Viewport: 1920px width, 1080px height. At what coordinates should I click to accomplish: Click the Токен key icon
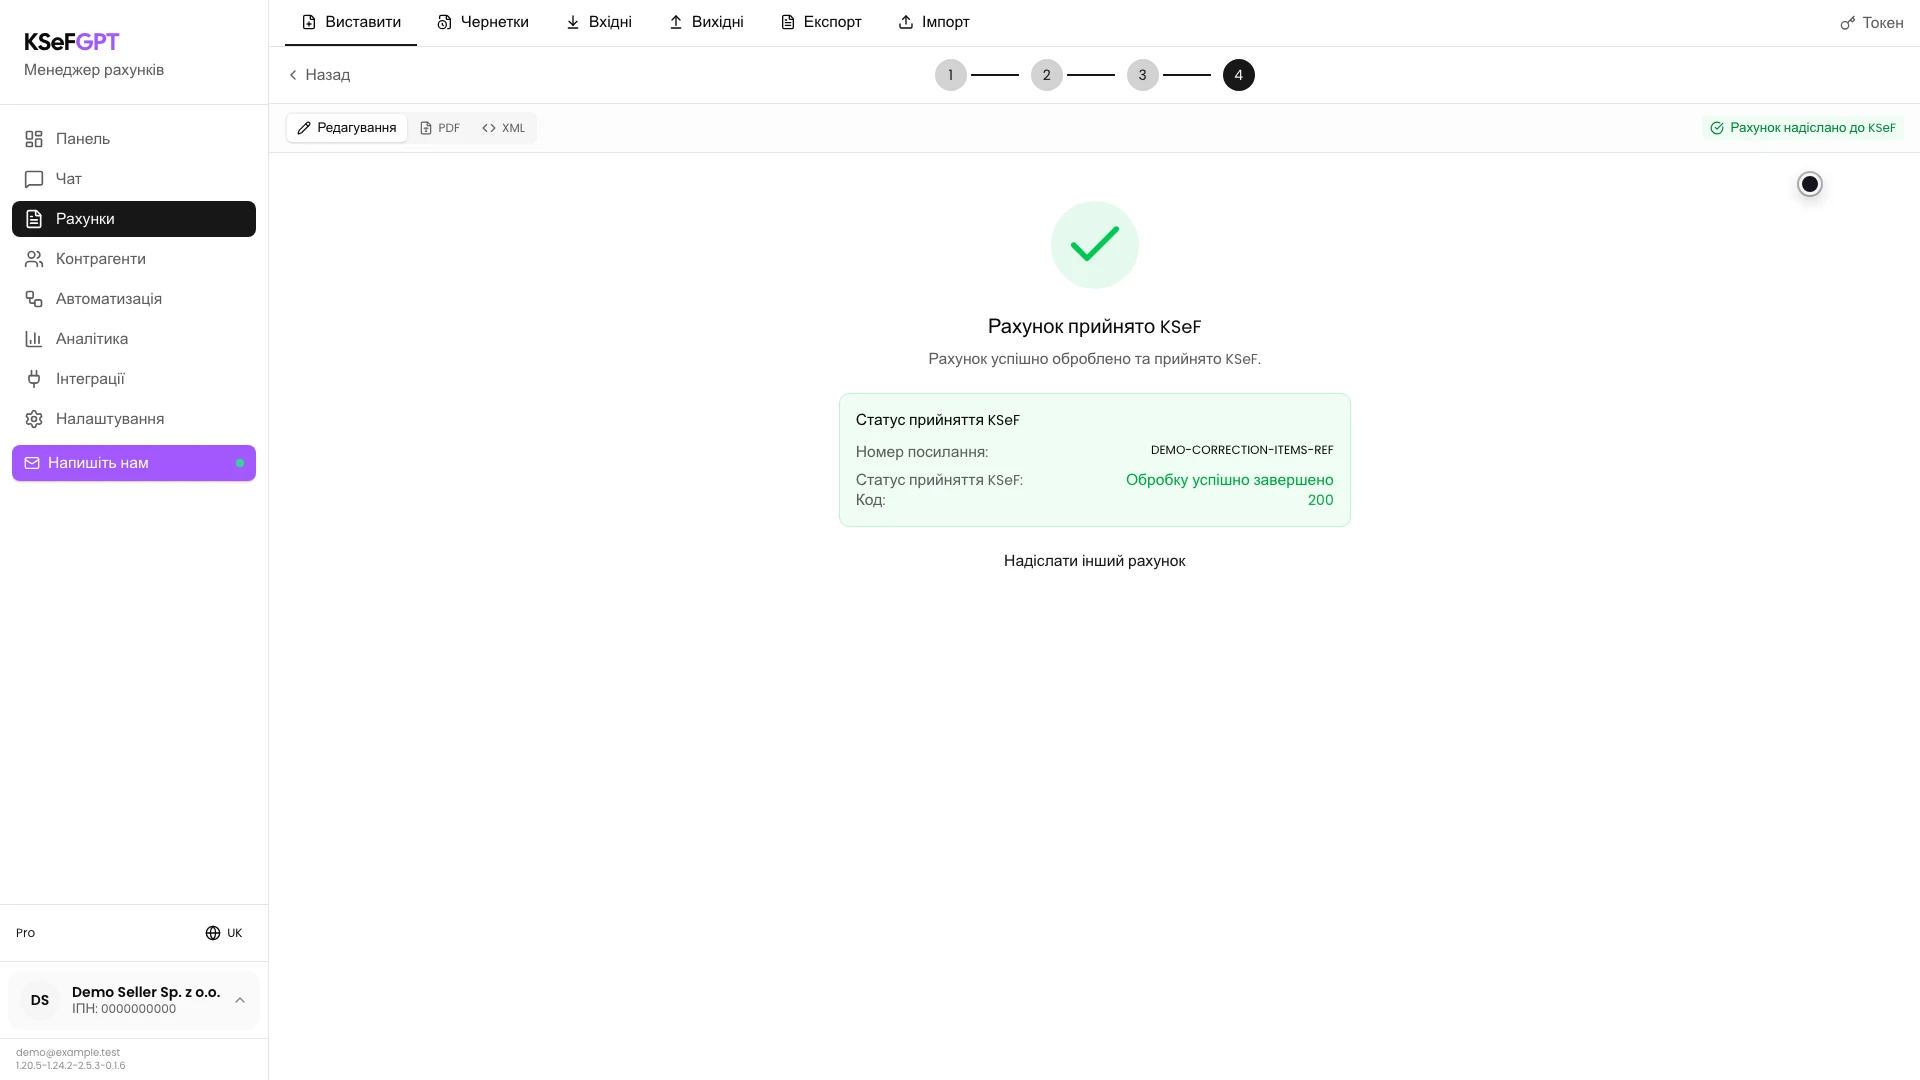click(1847, 23)
